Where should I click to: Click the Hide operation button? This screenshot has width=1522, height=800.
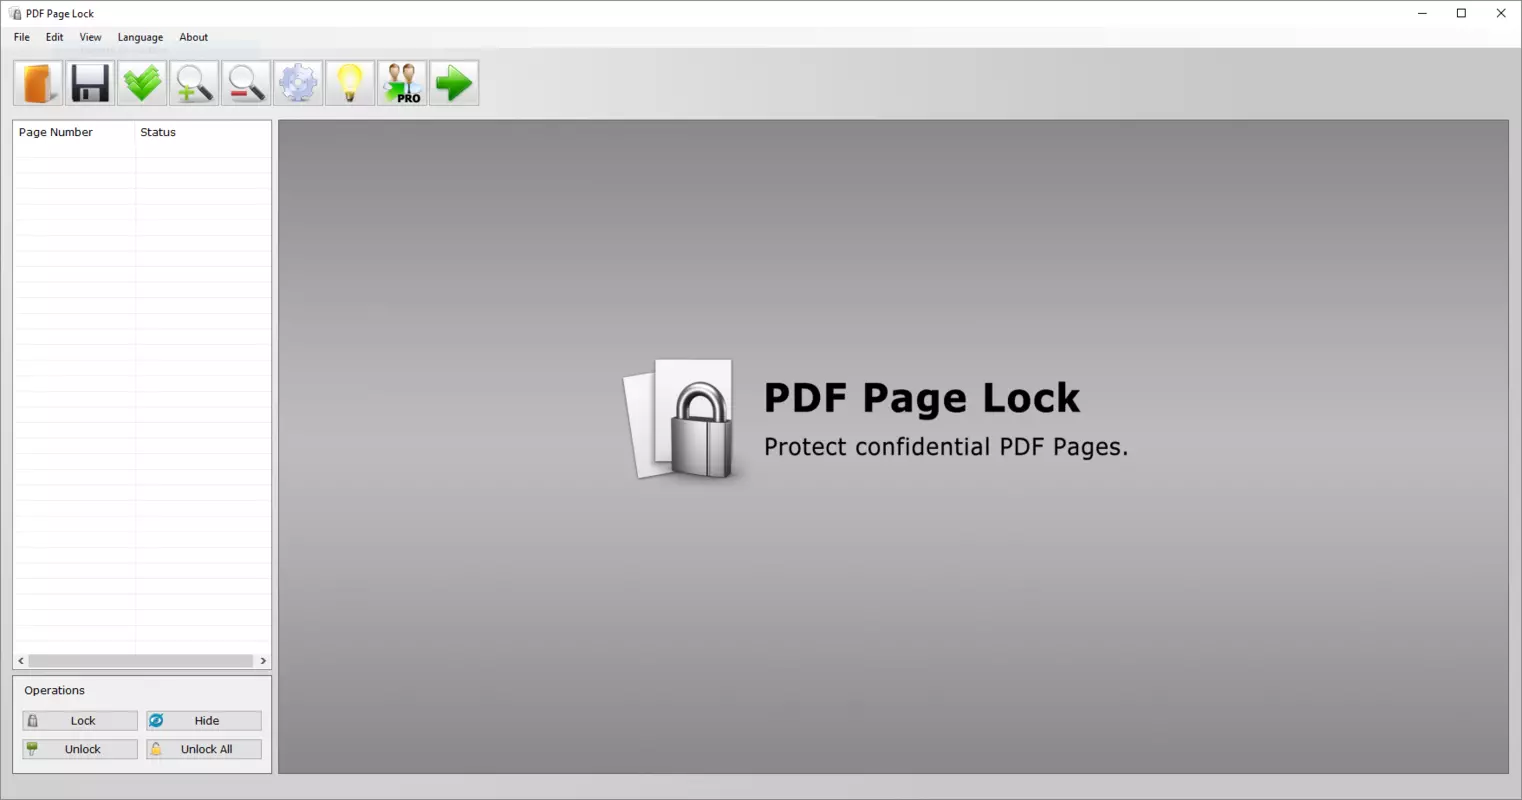(204, 721)
